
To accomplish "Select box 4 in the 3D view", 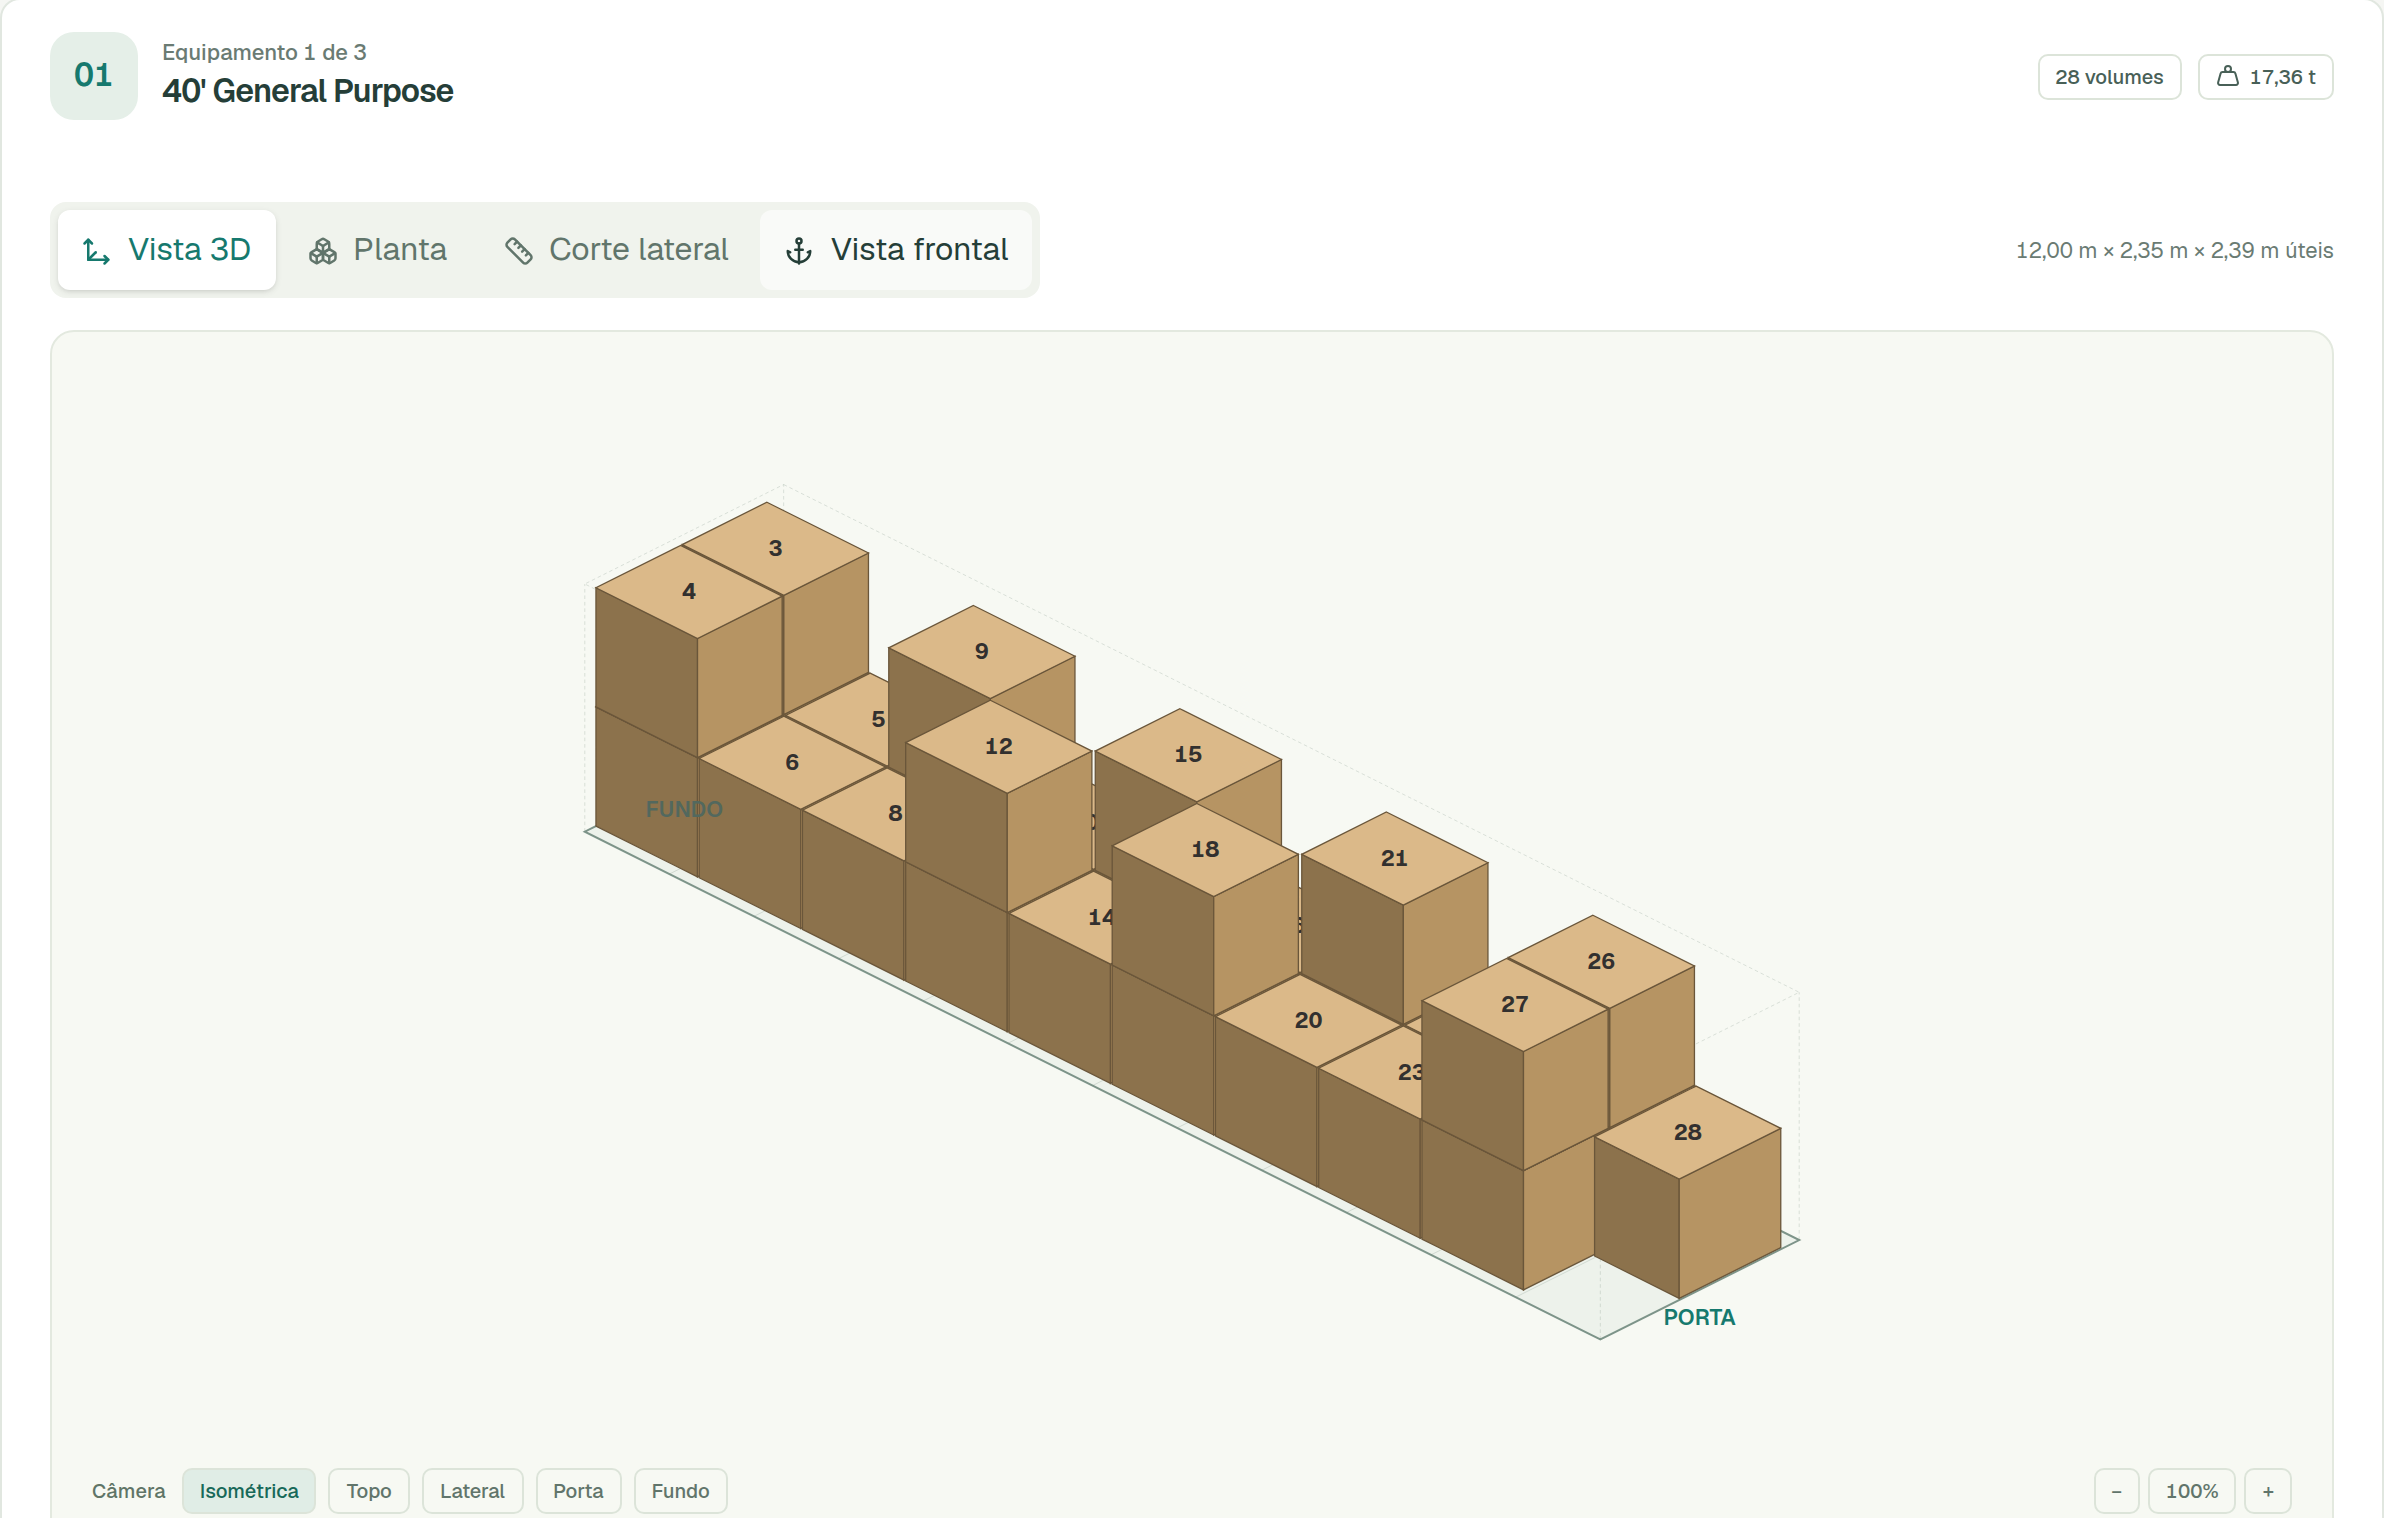I will (689, 591).
